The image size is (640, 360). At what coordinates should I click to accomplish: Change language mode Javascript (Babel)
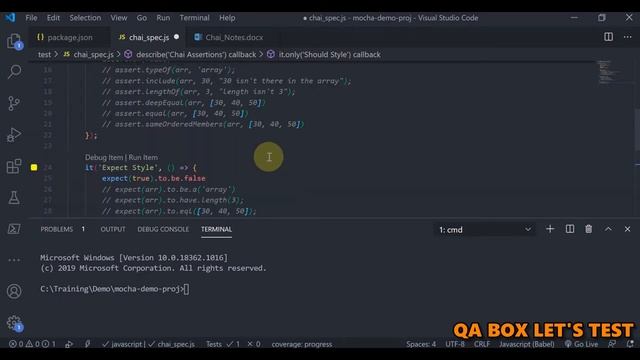point(527,344)
